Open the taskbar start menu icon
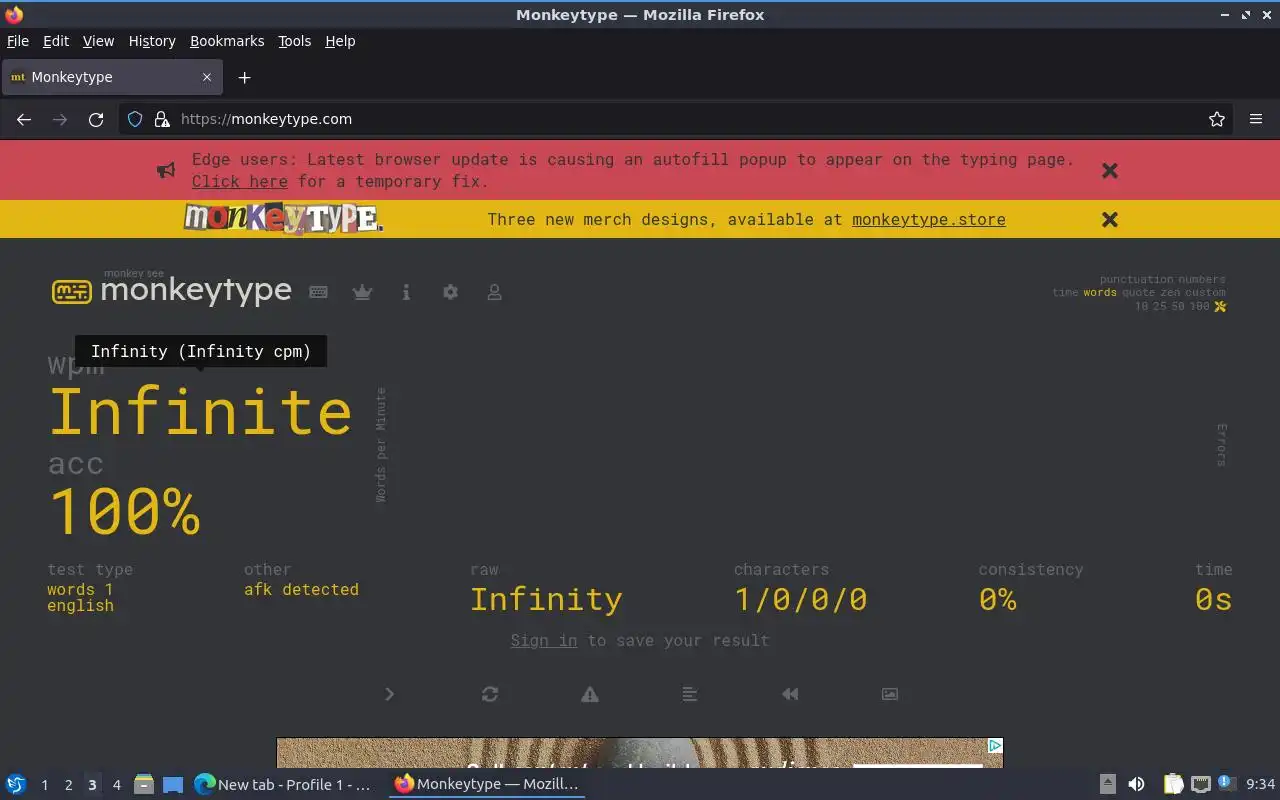The width and height of the screenshot is (1280, 800). [x=16, y=784]
